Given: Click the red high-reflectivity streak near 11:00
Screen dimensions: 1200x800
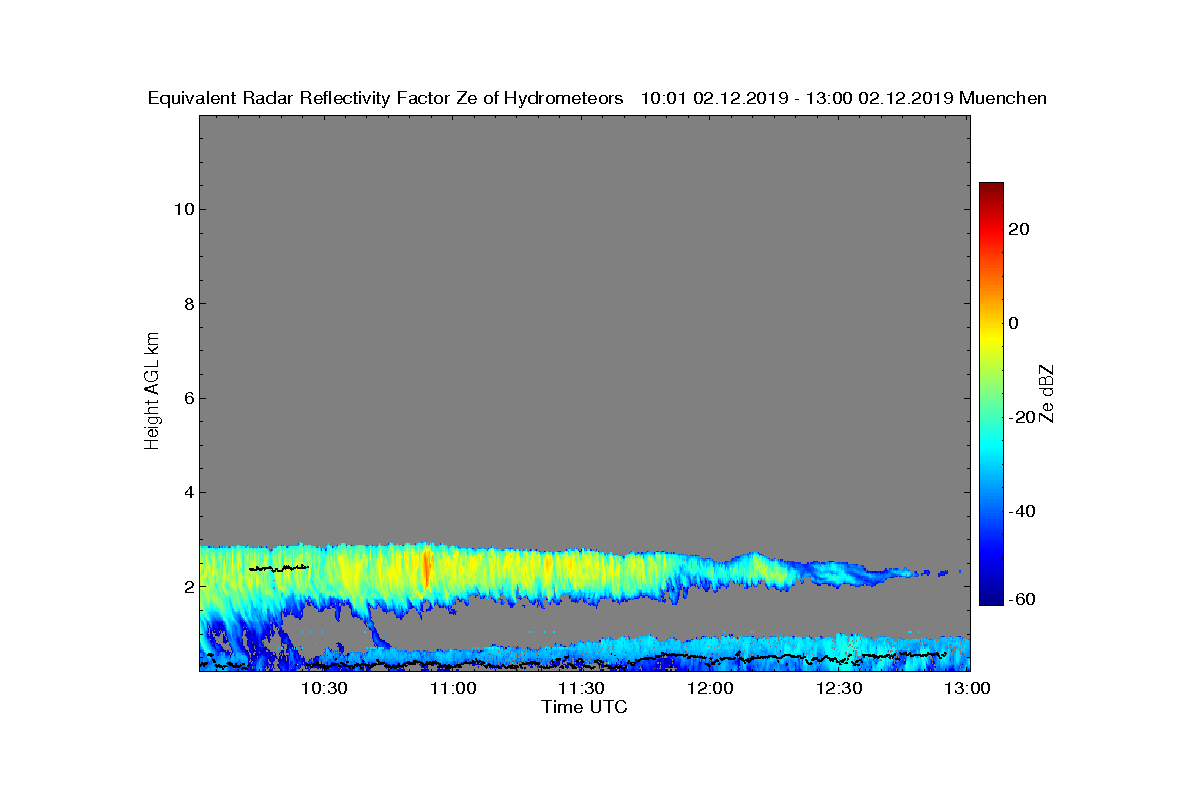Looking at the screenshot, I should pos(426,568).
